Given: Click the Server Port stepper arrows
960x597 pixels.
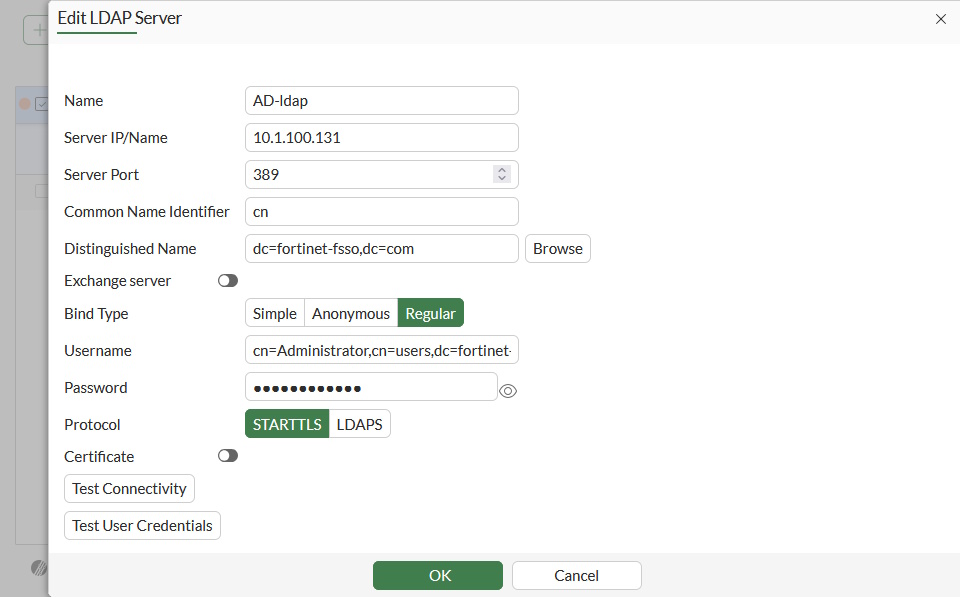Looking at the screenshot, I should (502, 174).
